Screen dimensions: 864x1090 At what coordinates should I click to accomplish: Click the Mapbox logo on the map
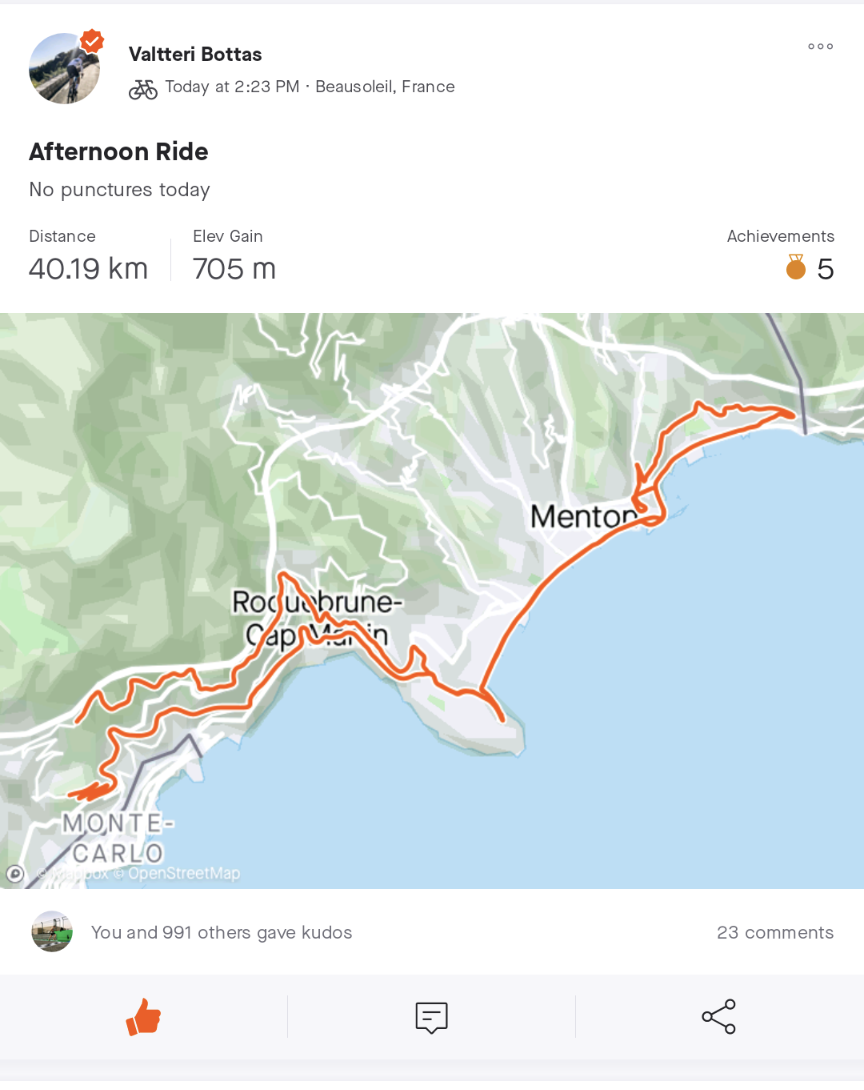(15, 874)
